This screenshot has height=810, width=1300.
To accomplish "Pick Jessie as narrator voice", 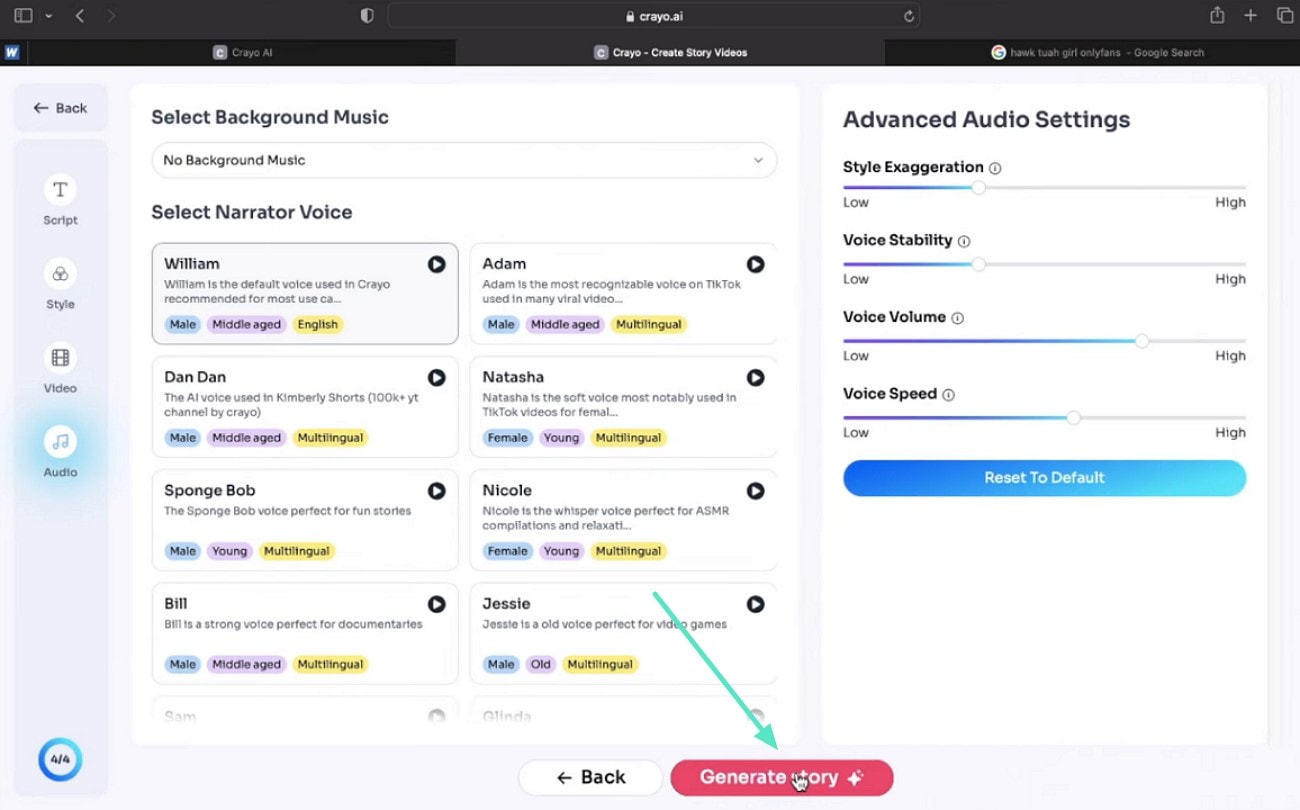I will coord(623,633).
